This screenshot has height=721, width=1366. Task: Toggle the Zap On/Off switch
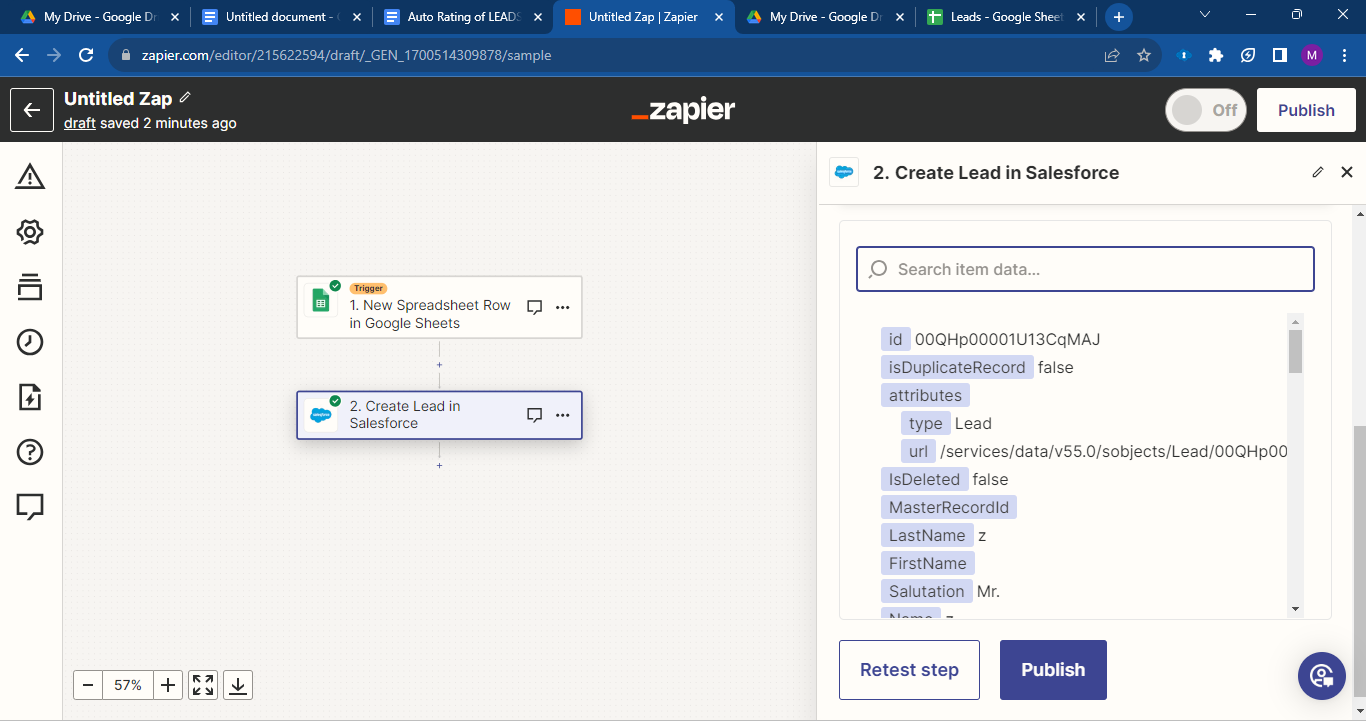[1206, 110]
